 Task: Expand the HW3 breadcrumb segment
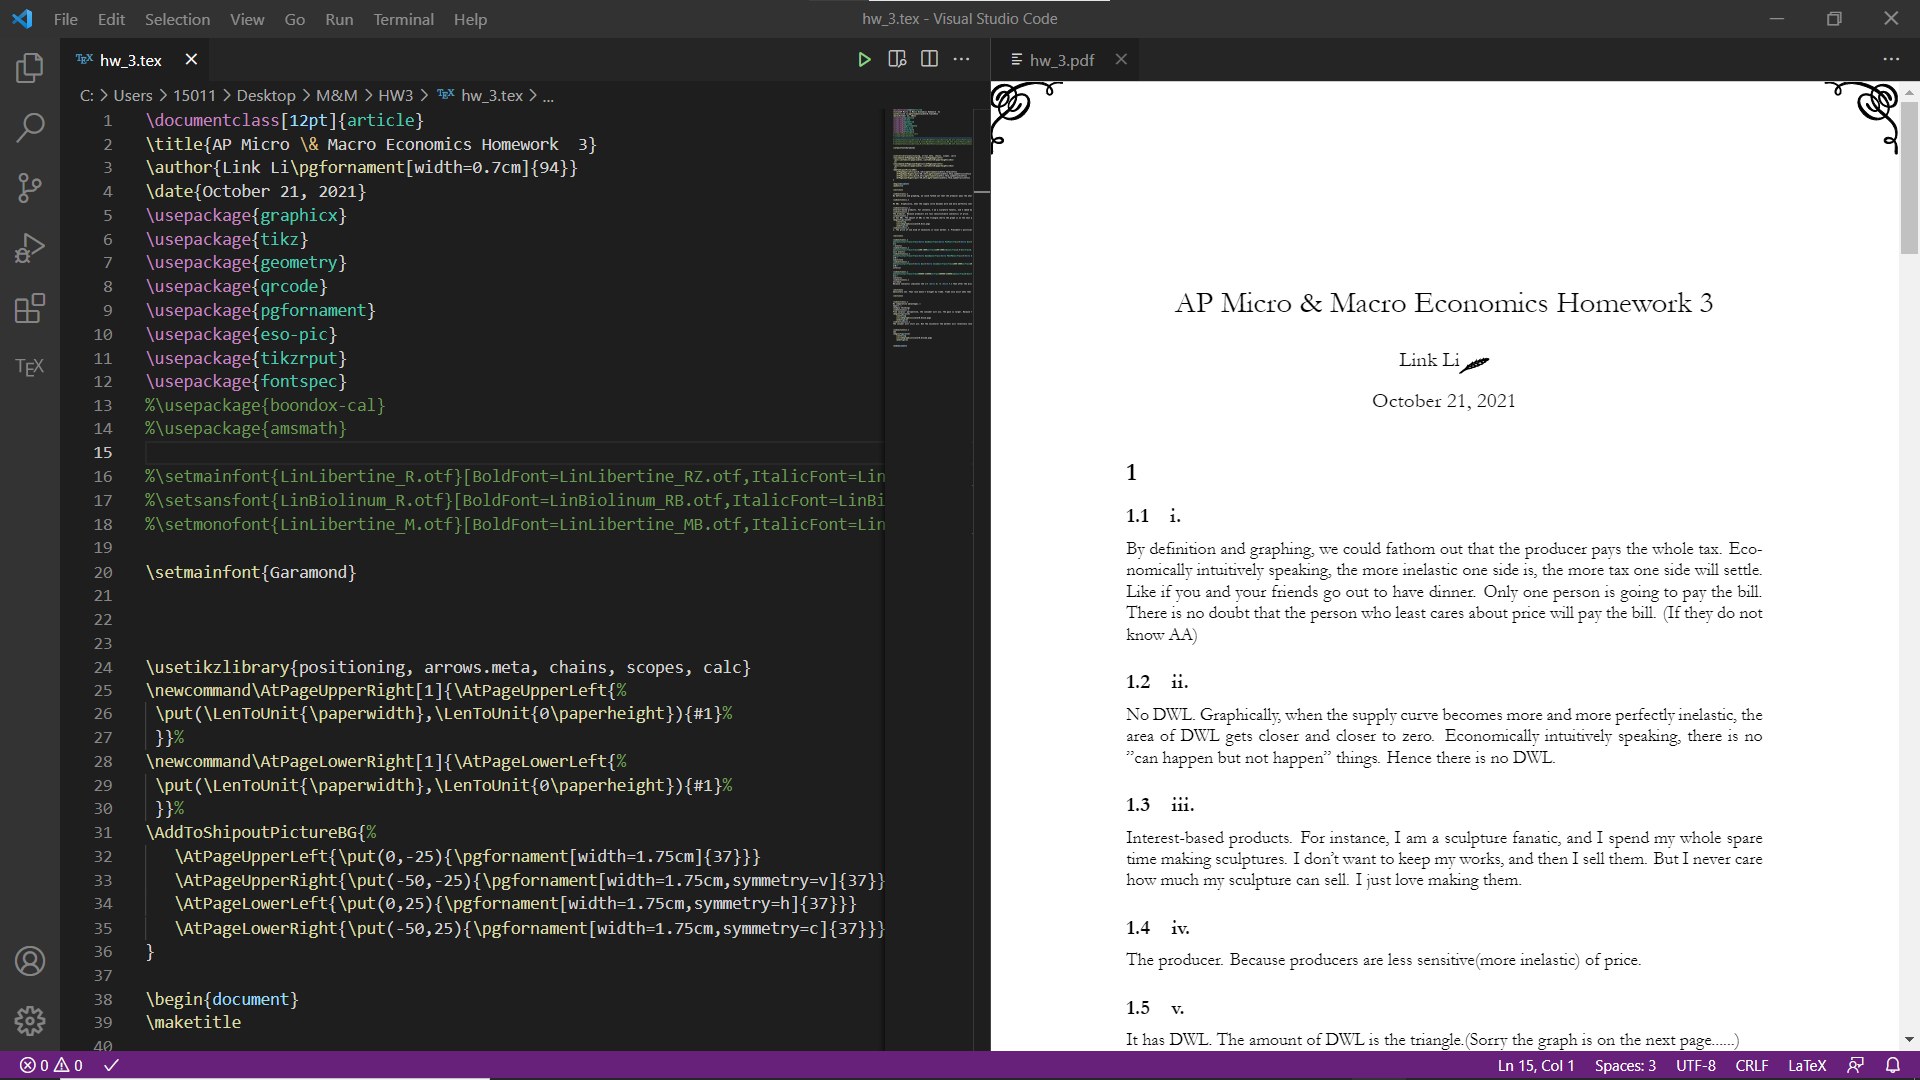(395, 96)
